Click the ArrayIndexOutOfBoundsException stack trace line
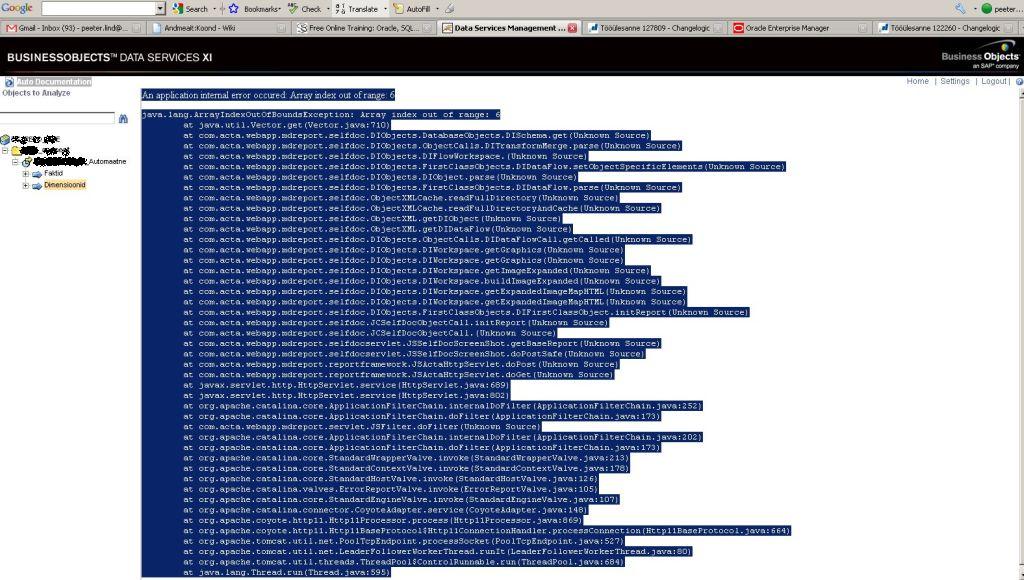 [x=321, y=114]
